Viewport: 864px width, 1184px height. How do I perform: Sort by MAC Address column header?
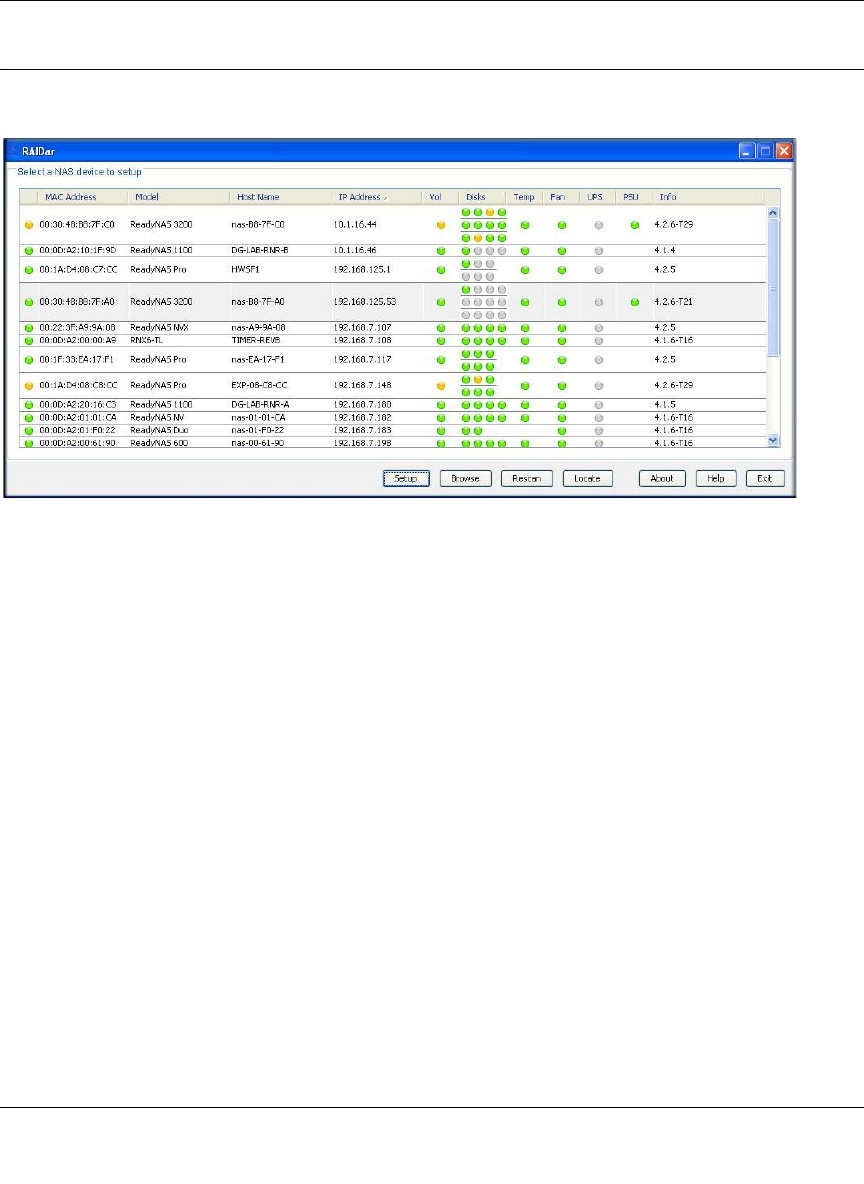point(82,197)
